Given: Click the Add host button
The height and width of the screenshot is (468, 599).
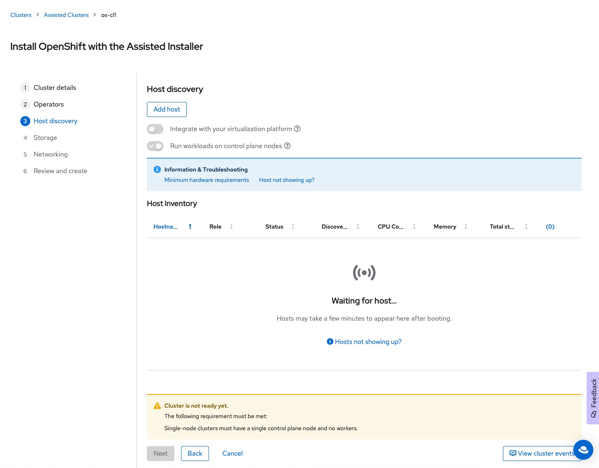Looking at the screenshot, I should pyautogui.click(x=167, y=109).
